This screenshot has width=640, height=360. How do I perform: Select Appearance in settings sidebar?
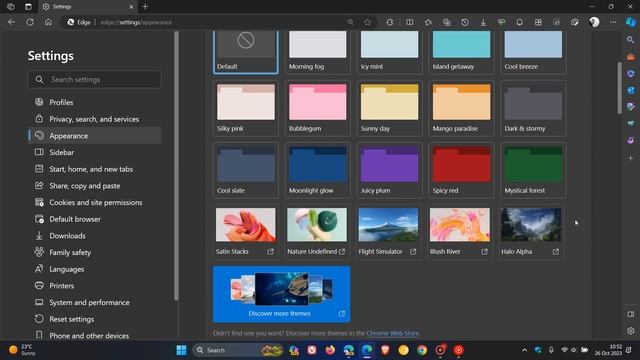[95, 136]
